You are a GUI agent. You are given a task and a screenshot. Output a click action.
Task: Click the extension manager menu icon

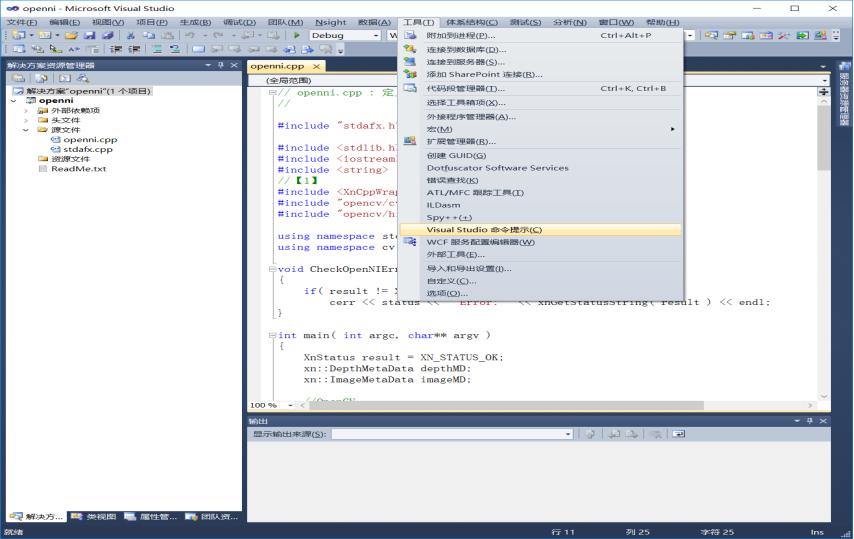(410, 142)
